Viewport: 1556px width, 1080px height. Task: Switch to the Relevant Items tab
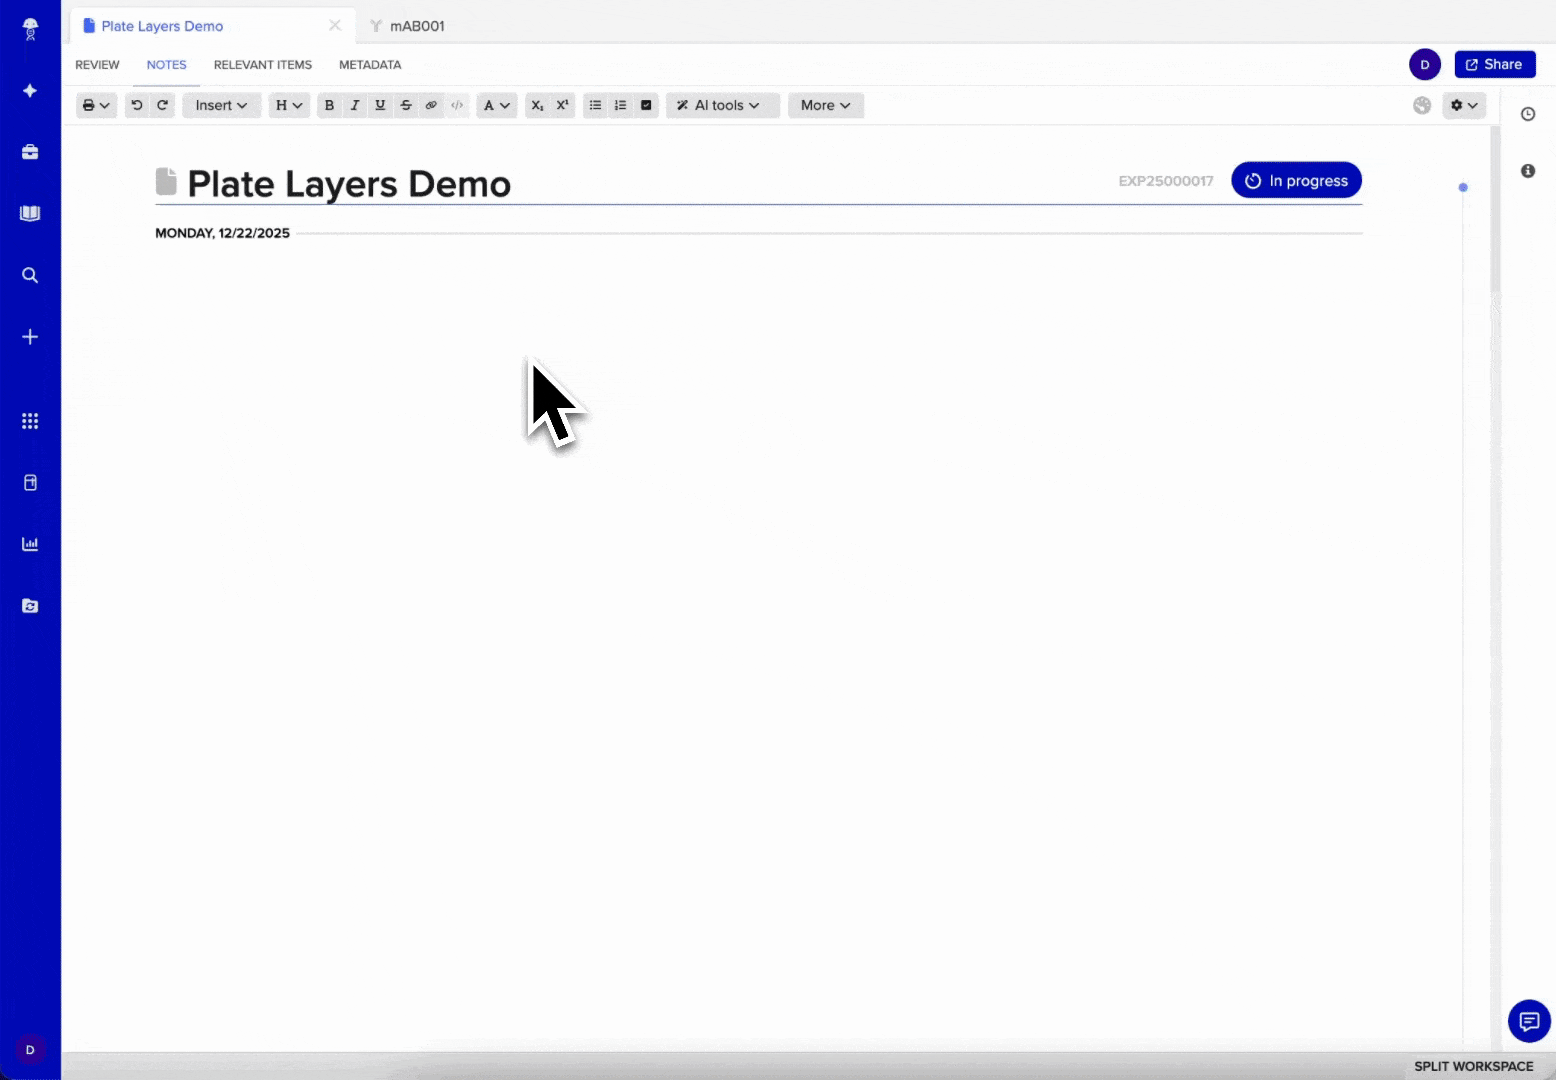click(262, 65)
